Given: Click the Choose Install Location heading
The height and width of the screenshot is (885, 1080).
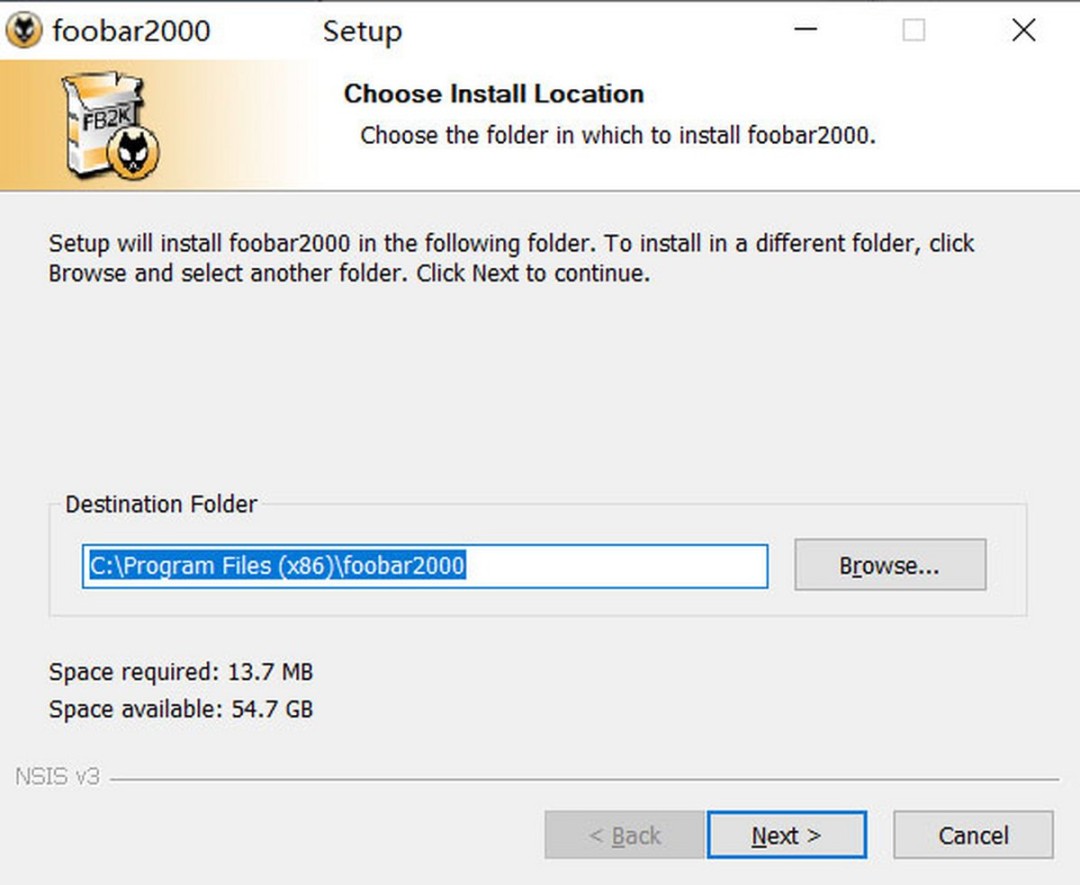Looking at the screenshot, I should (x=493, y=93).
